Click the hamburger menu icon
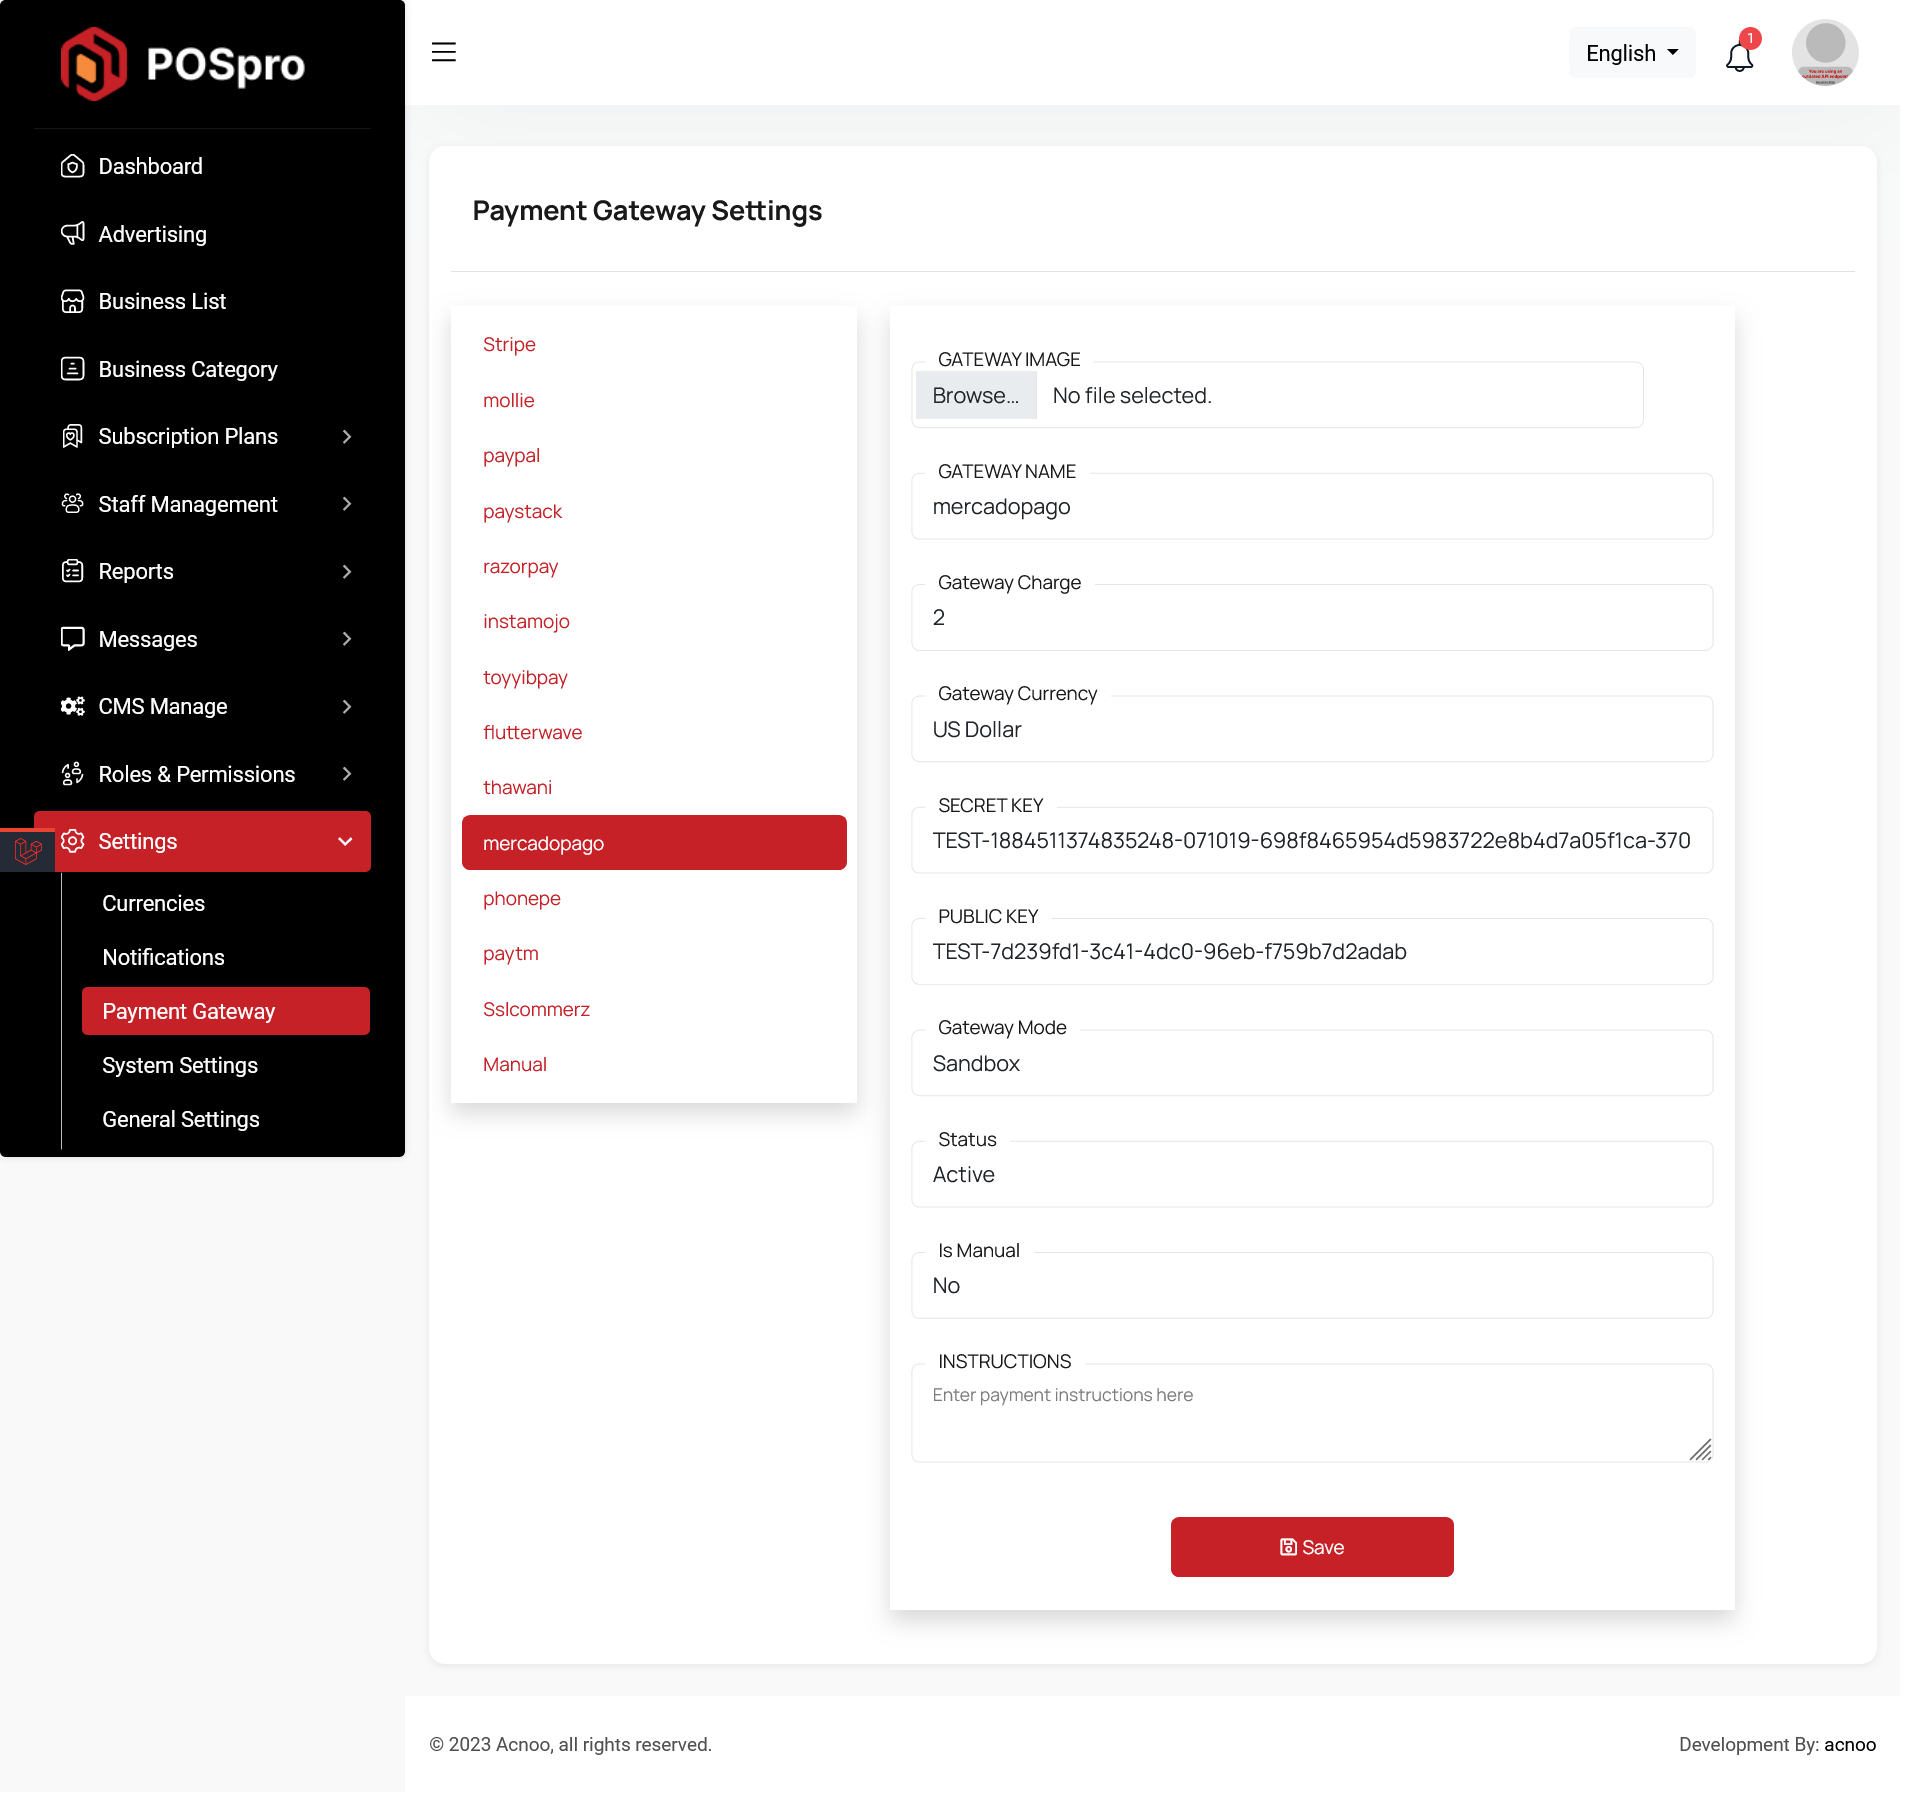This screenshot has width=1919, height=1810. point(443,52)
